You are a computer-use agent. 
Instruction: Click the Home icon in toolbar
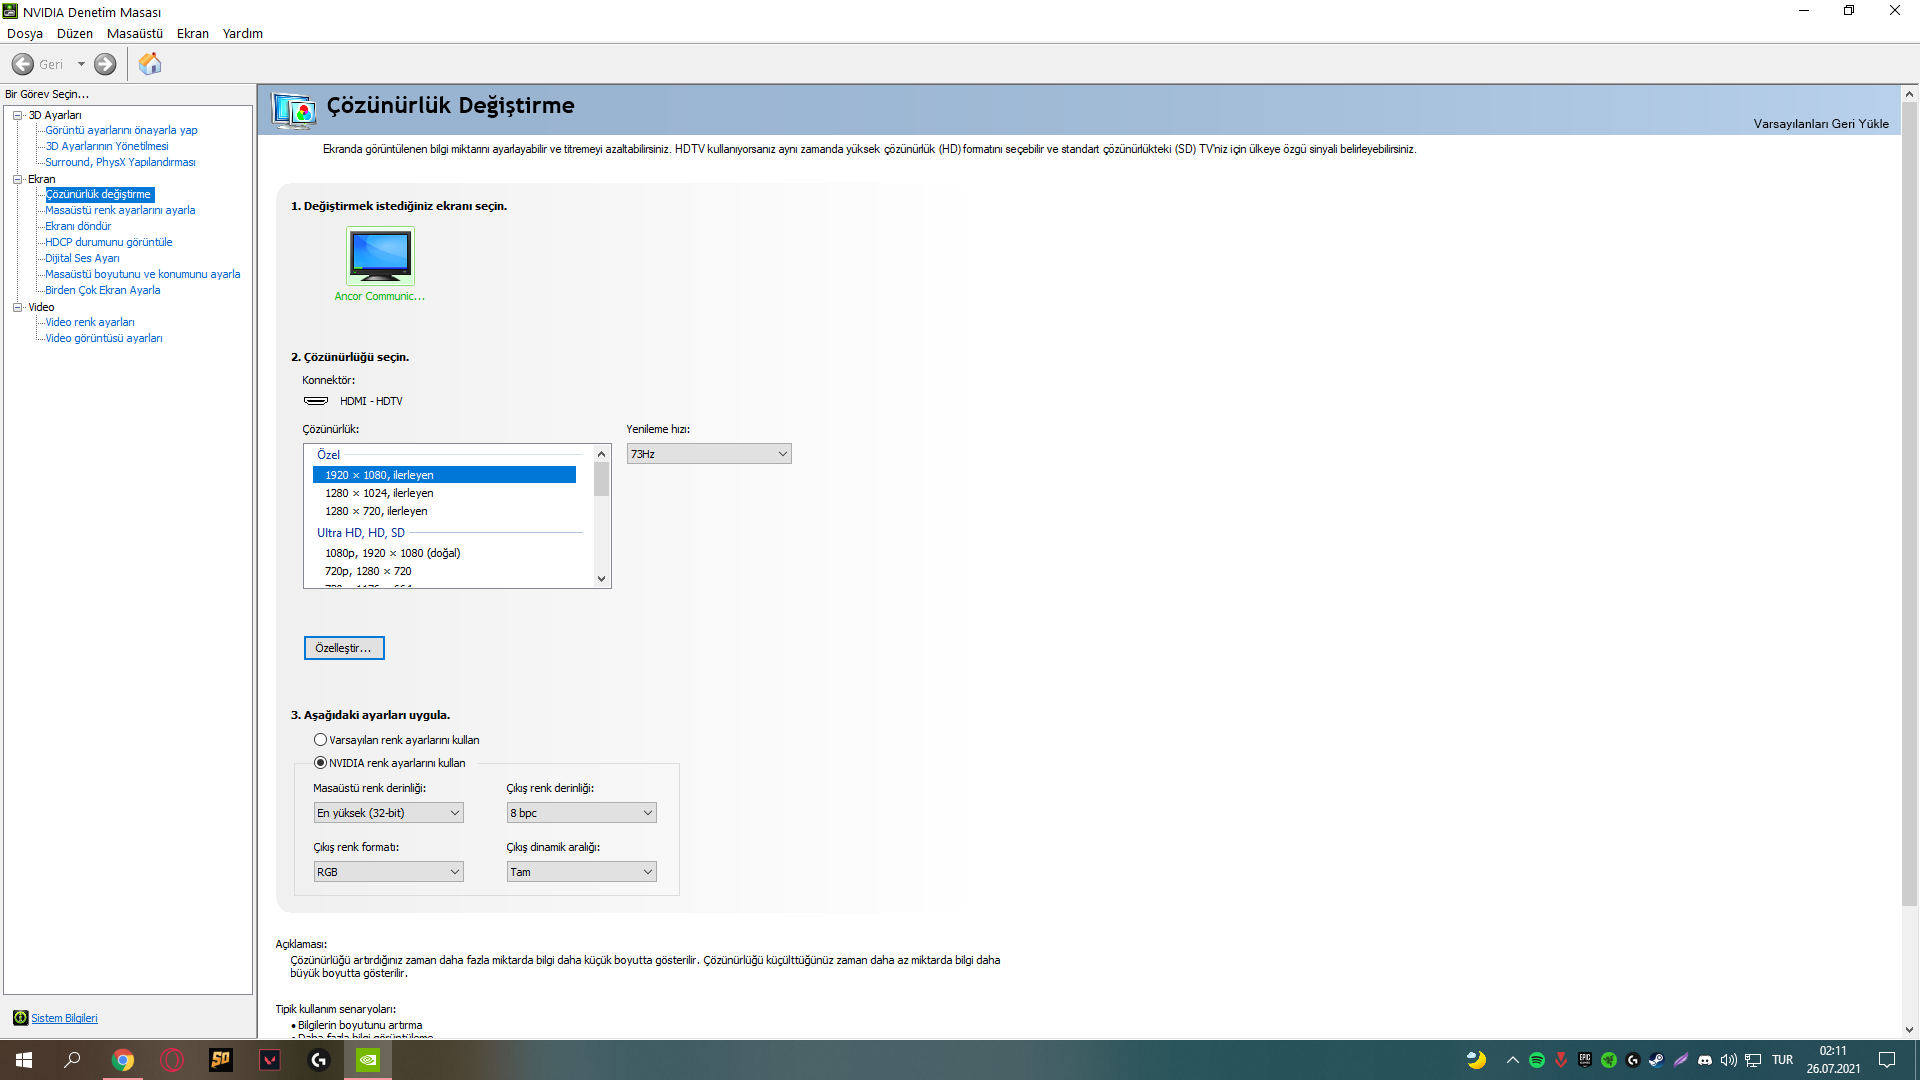pos(150,64)
